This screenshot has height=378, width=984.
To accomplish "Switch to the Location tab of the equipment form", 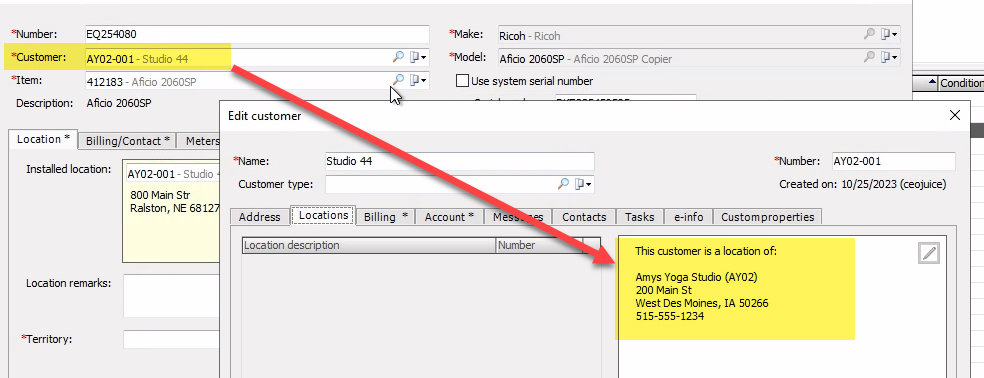I will pos(43,139).
